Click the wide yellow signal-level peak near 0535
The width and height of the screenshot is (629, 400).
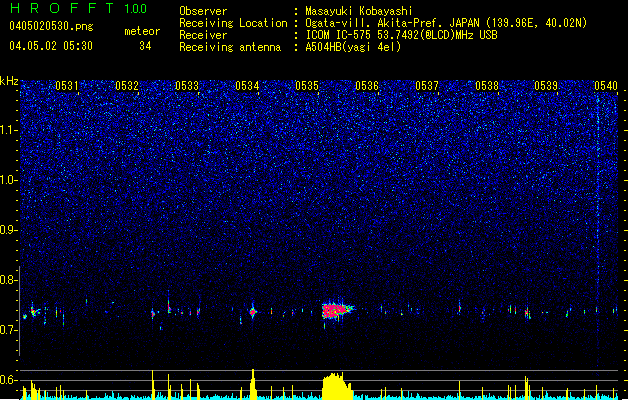[x=337, y=386]
